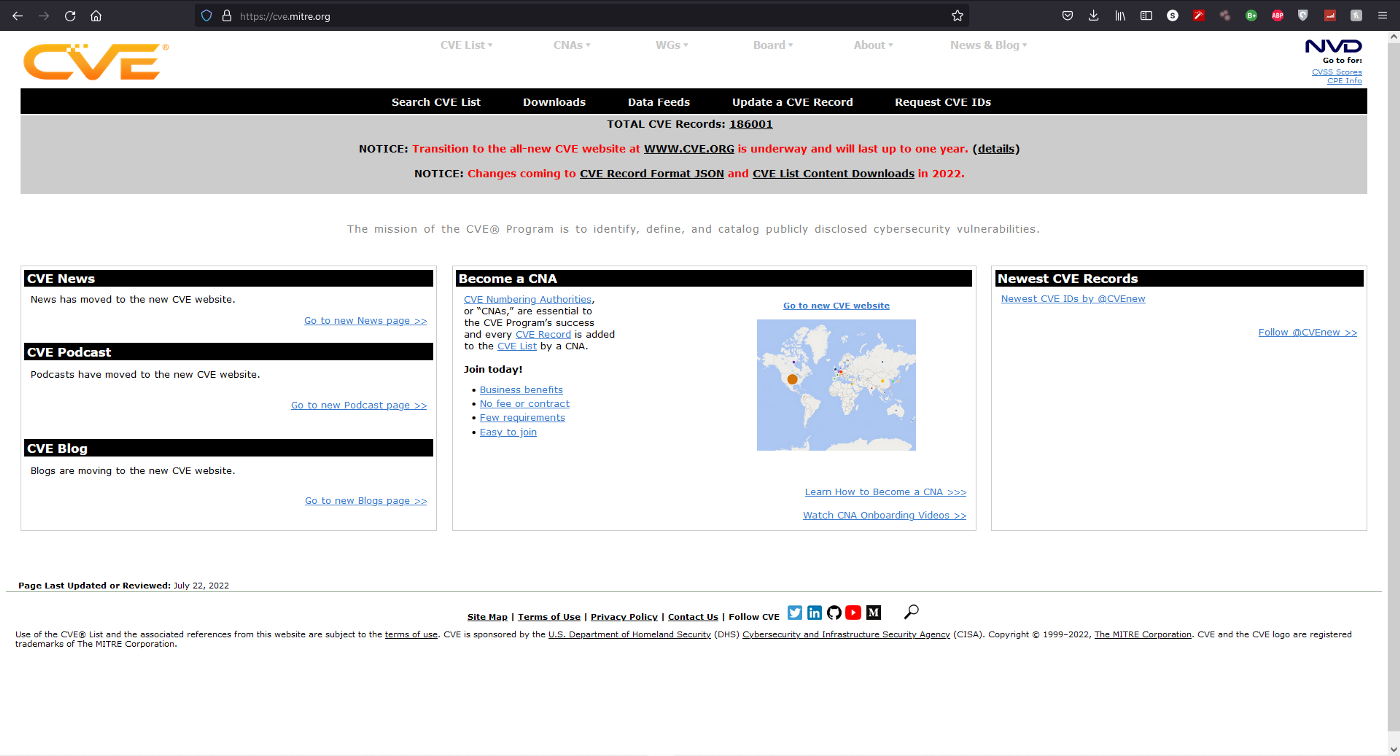
Task: Open the footer Site Map link
Action: point(487,617)
